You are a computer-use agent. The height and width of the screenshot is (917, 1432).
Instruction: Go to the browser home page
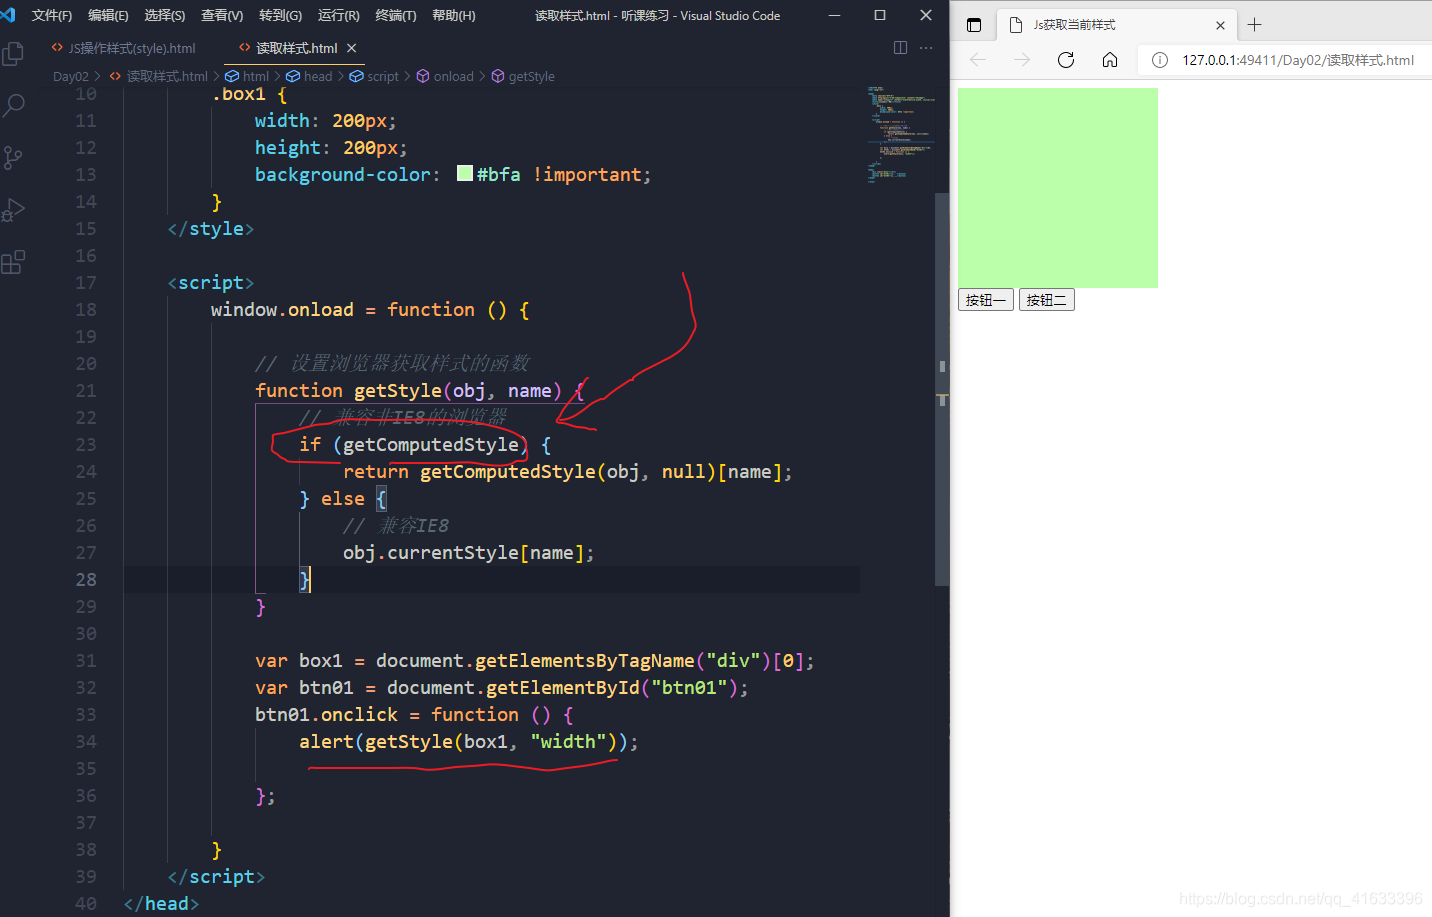[x=1110, y=60]
